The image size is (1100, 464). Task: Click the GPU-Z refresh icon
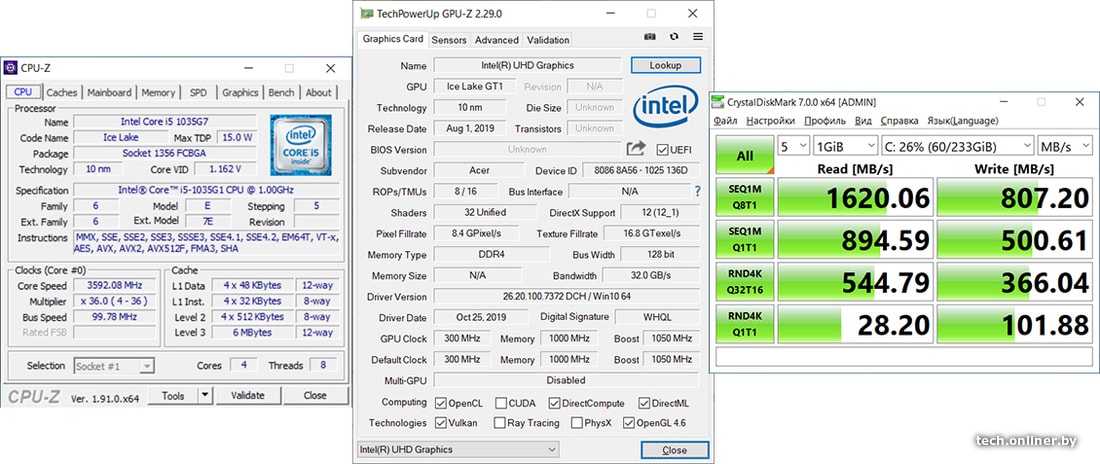click(x=674, y=39)
